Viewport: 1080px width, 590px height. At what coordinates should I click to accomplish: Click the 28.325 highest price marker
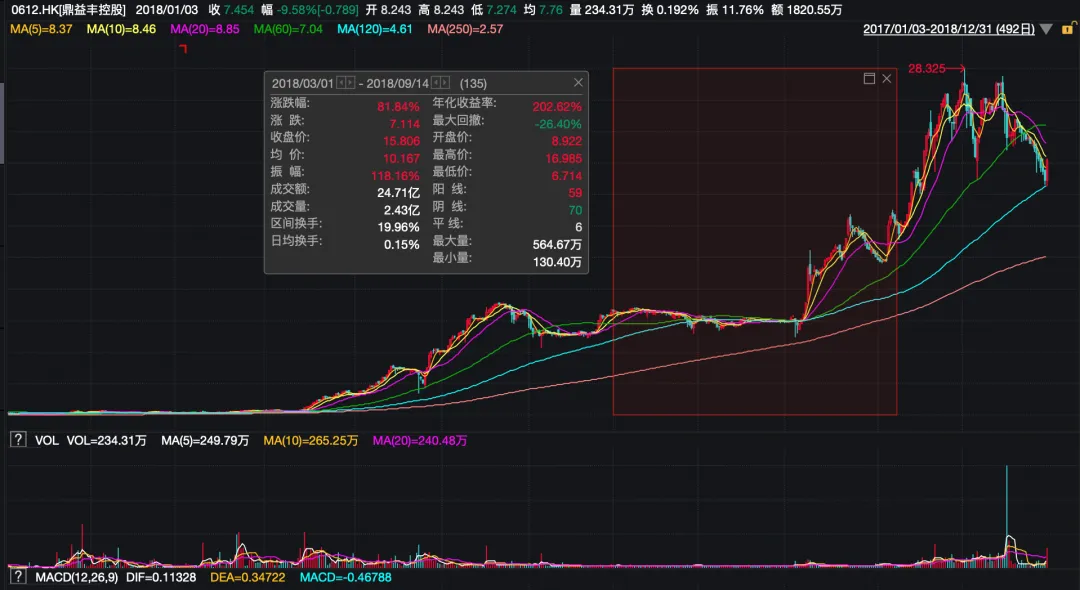pos(926,68)
